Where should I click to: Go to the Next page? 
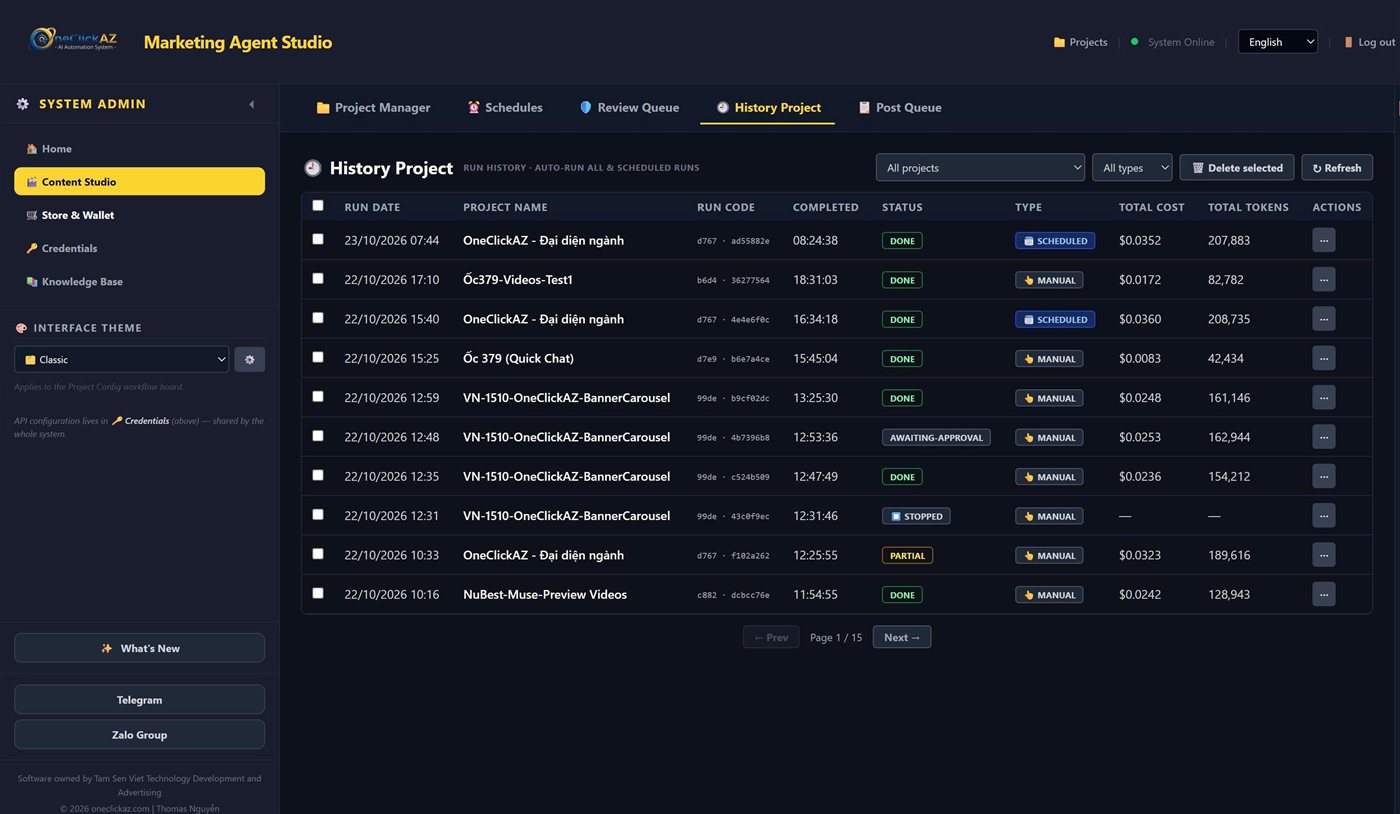pyautogui.click(x=902, y=637)
